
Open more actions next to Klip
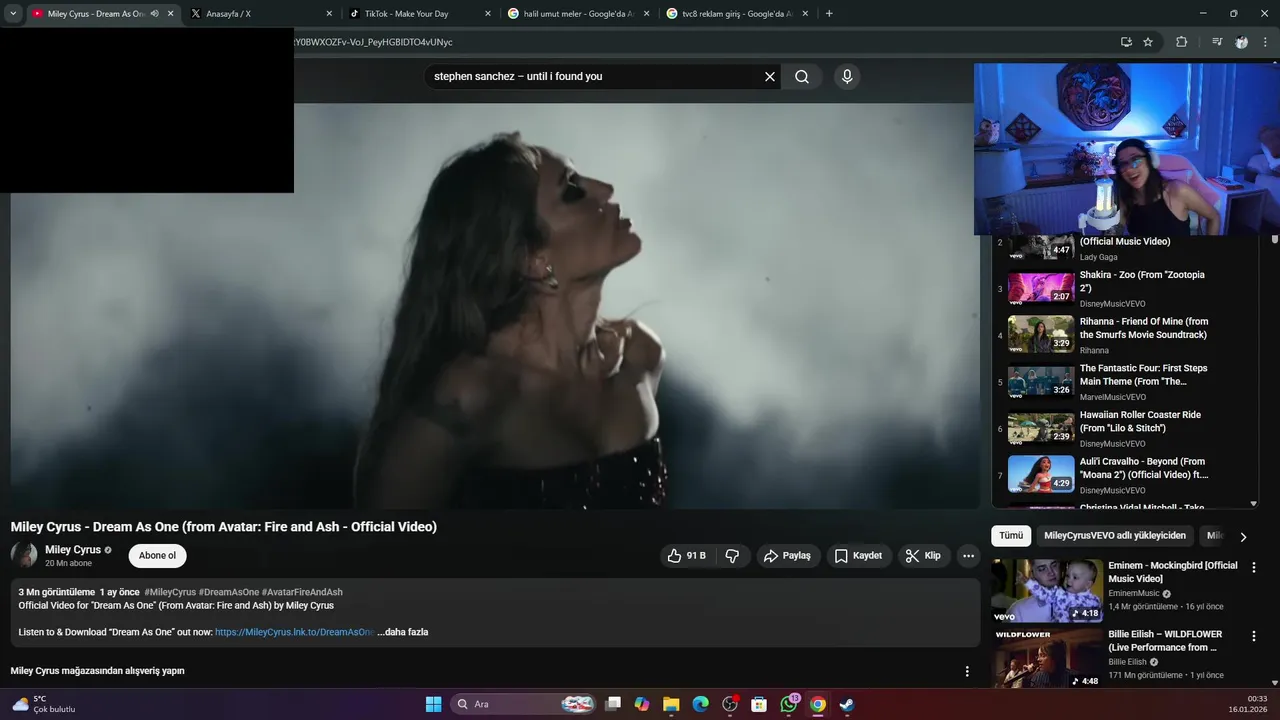coord(968,556)
